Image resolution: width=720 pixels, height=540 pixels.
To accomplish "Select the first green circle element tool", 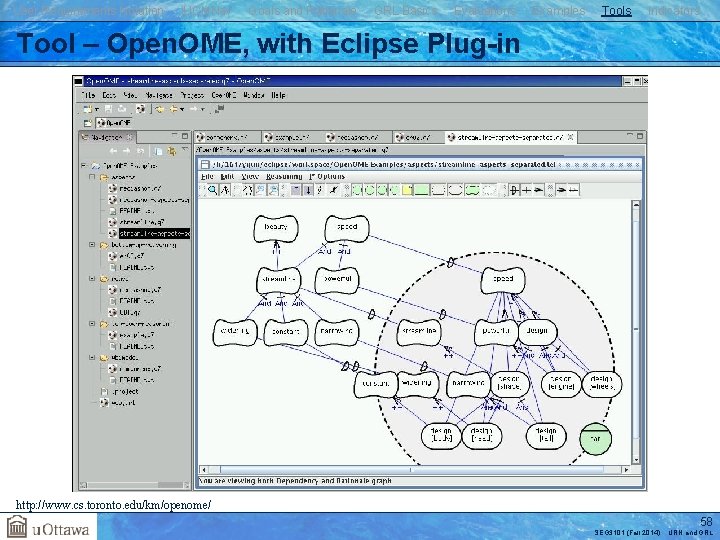I will pos(357,190).
